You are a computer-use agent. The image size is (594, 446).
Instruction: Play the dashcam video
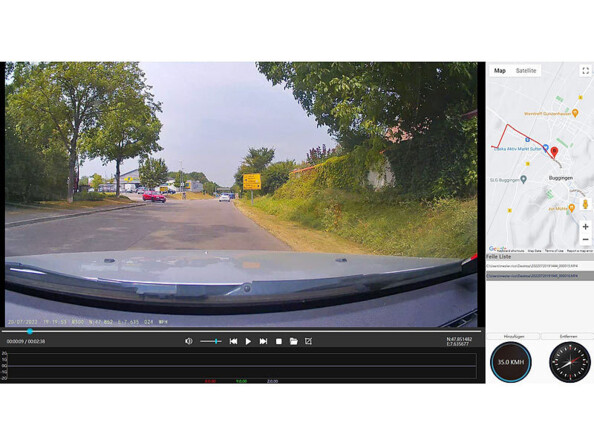[248, 341]
